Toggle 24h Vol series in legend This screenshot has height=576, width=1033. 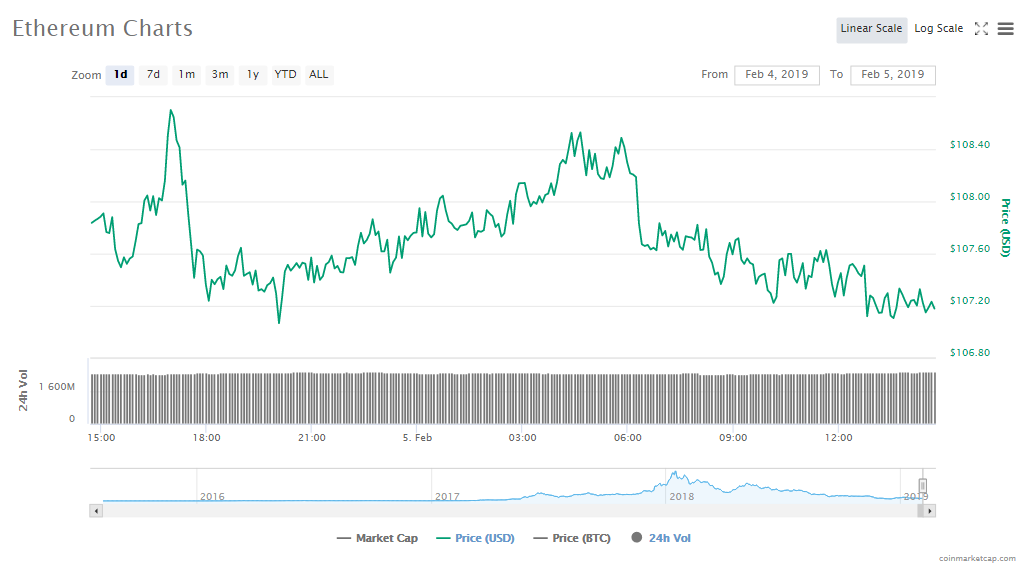tap(661, 538)
